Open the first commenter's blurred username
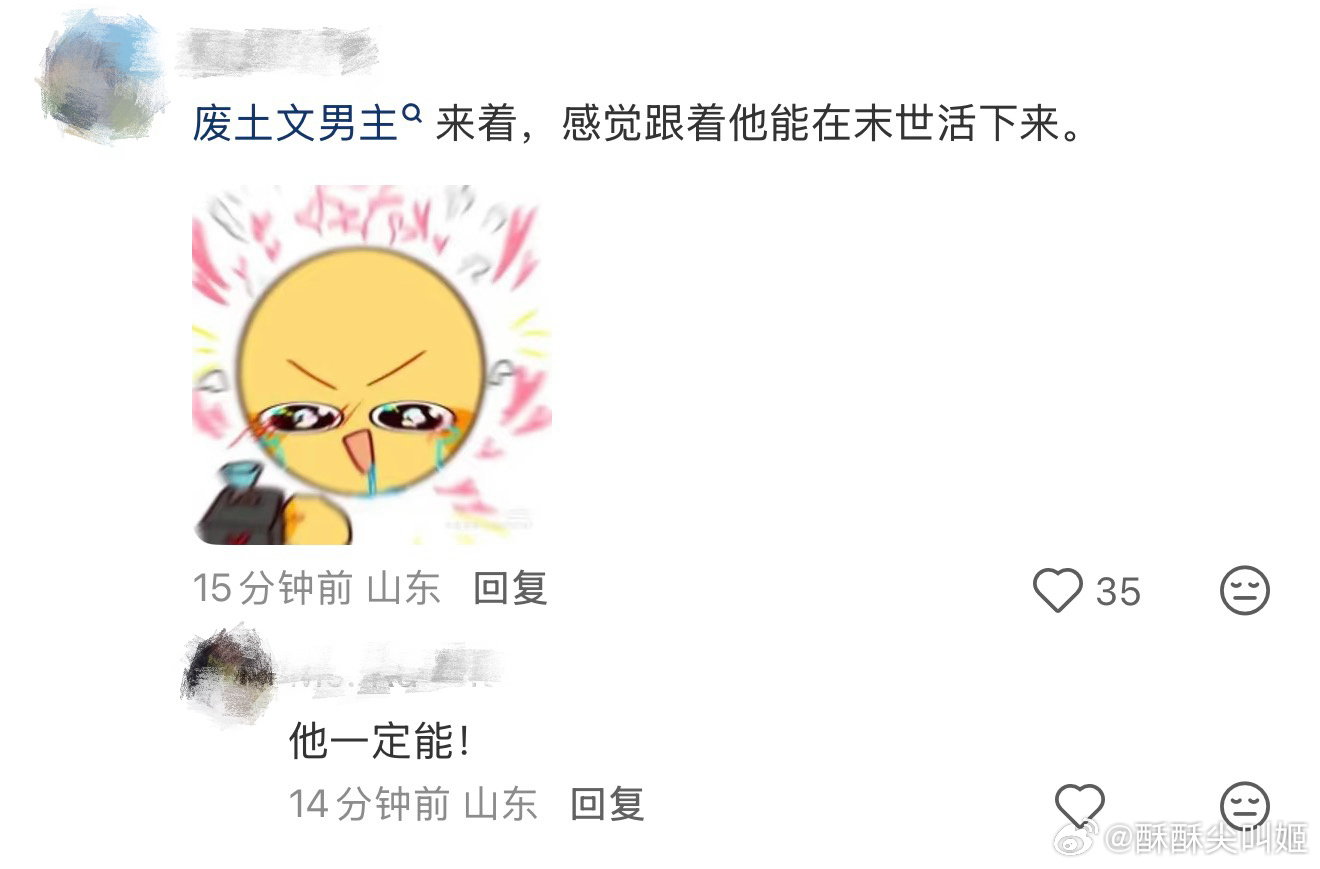Image resolution: width=1320 pixels, height=869 pixels. pos(277,52)
